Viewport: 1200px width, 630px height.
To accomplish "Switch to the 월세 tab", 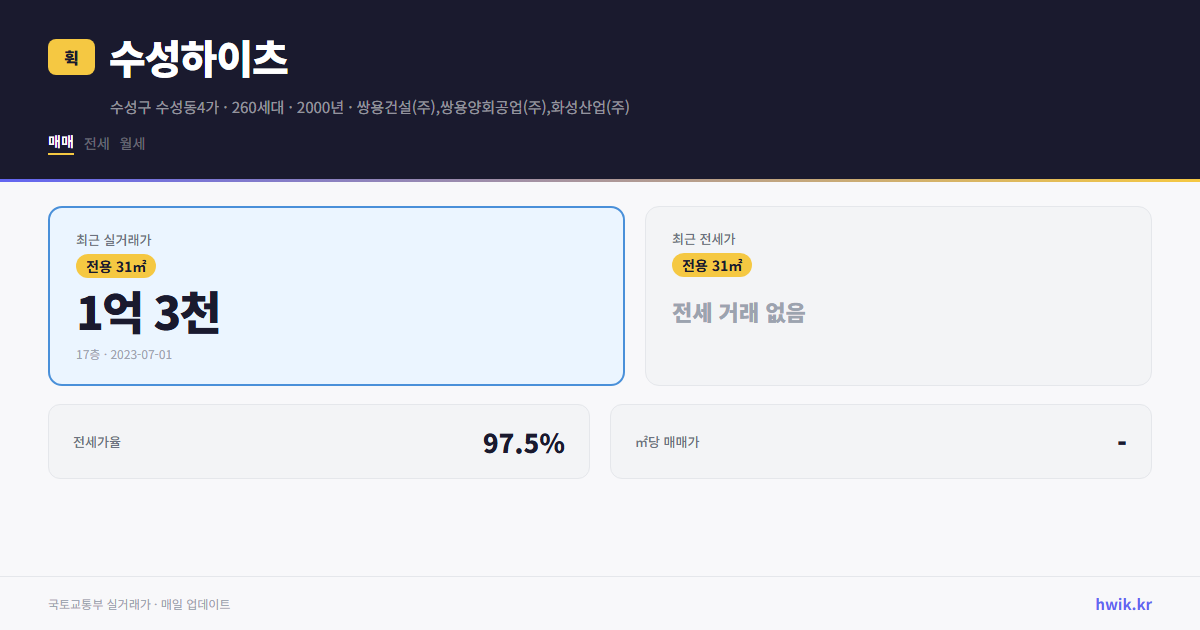I will [x=131, y=143].
